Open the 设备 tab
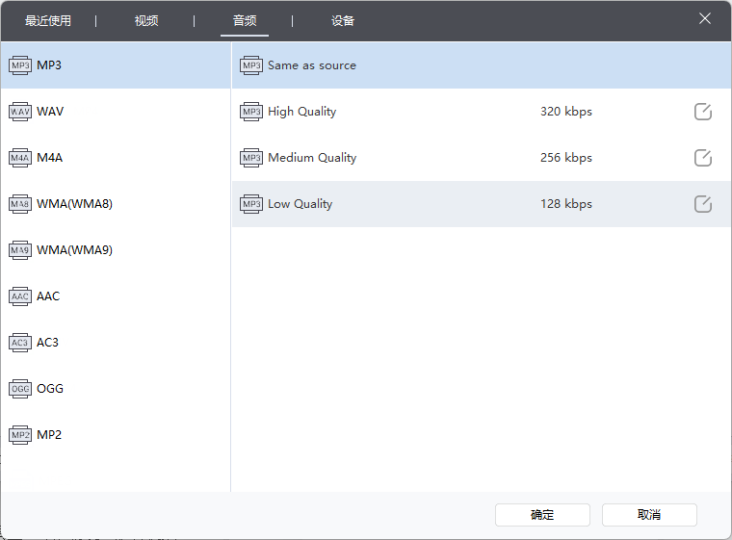 343,21
